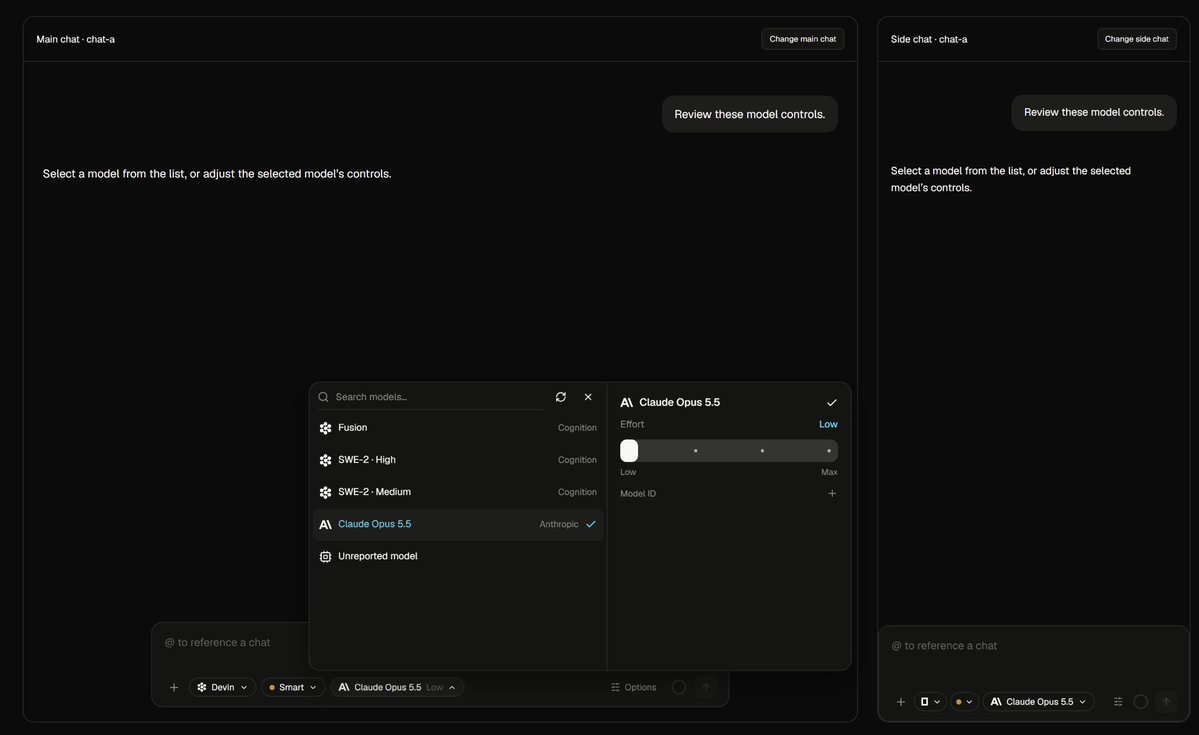Click the send arrow in main chat
Image resolution: width=1199 pixels, height=735 pixels.
tap(707, 688)
